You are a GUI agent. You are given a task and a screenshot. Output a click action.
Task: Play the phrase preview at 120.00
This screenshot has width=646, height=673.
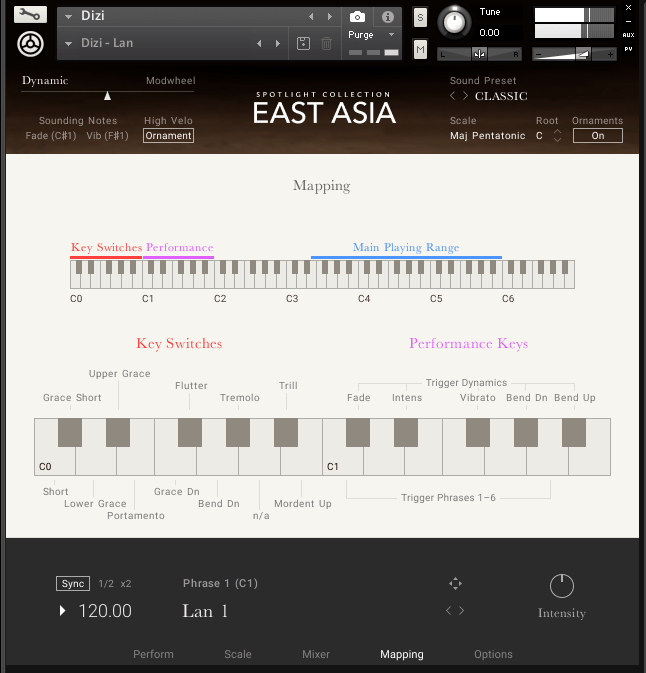63,611
